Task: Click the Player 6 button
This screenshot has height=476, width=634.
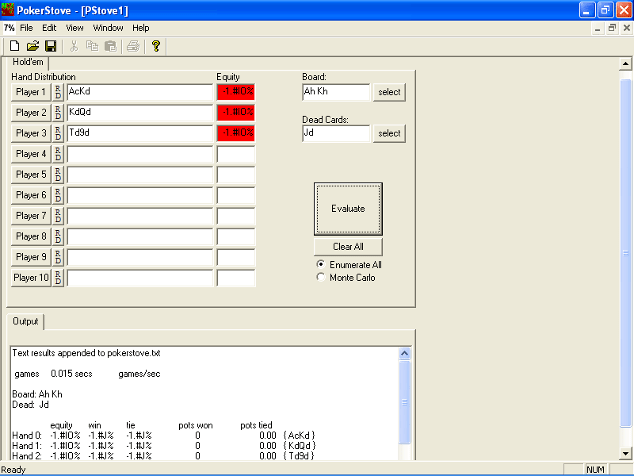Action: [x=31, y=195]
